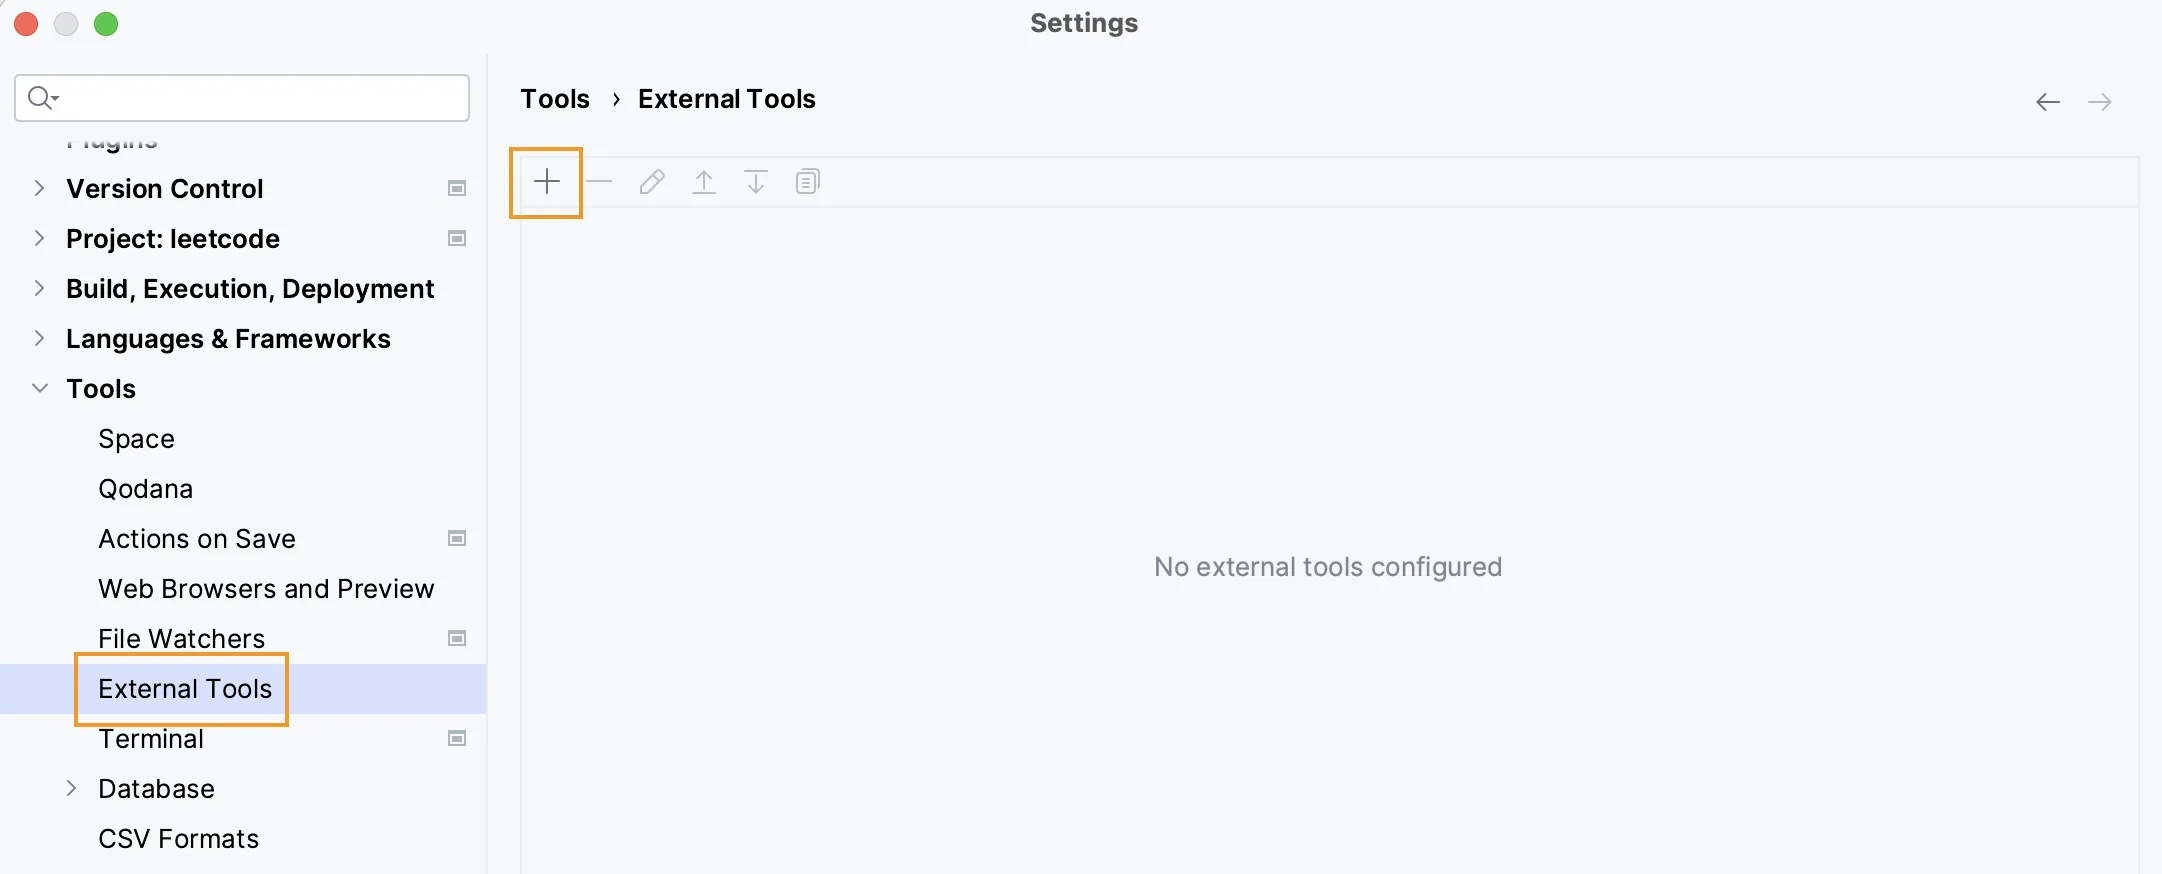Expand the Version Control section
Image resolution: width=2162 pixels, height=874 pixels.
pyautogui.click(x=39, y=188)
